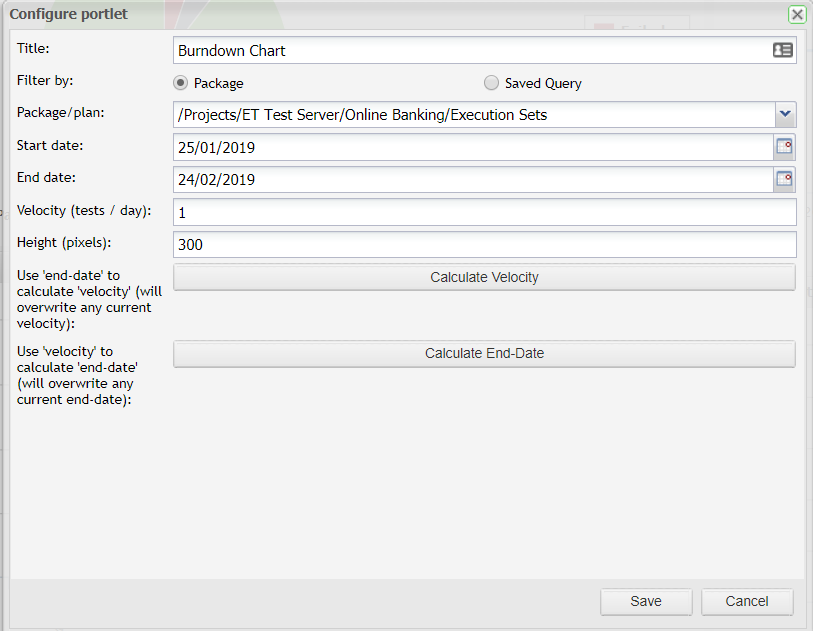Focus the End date text field
This screenshot has height=631, width=813.
(470, 180)
